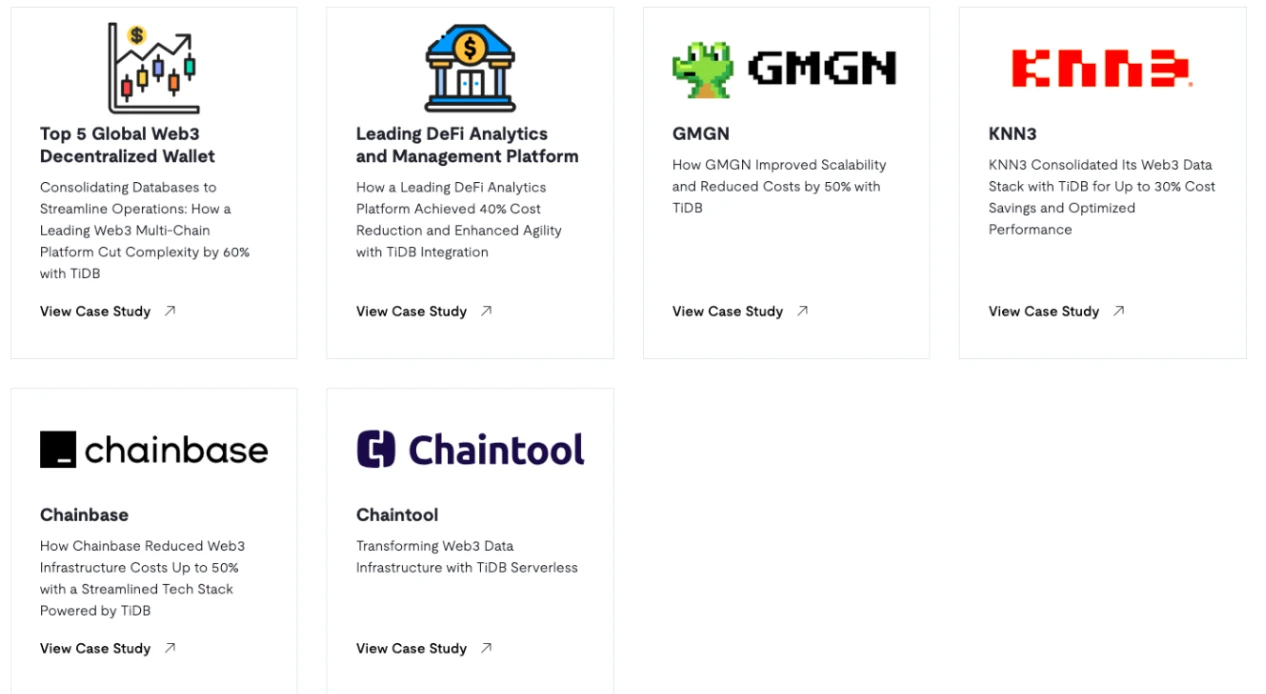
Task: Click arrow icon beside Chaintool View Case Study
Action: (x=486, y=648)
